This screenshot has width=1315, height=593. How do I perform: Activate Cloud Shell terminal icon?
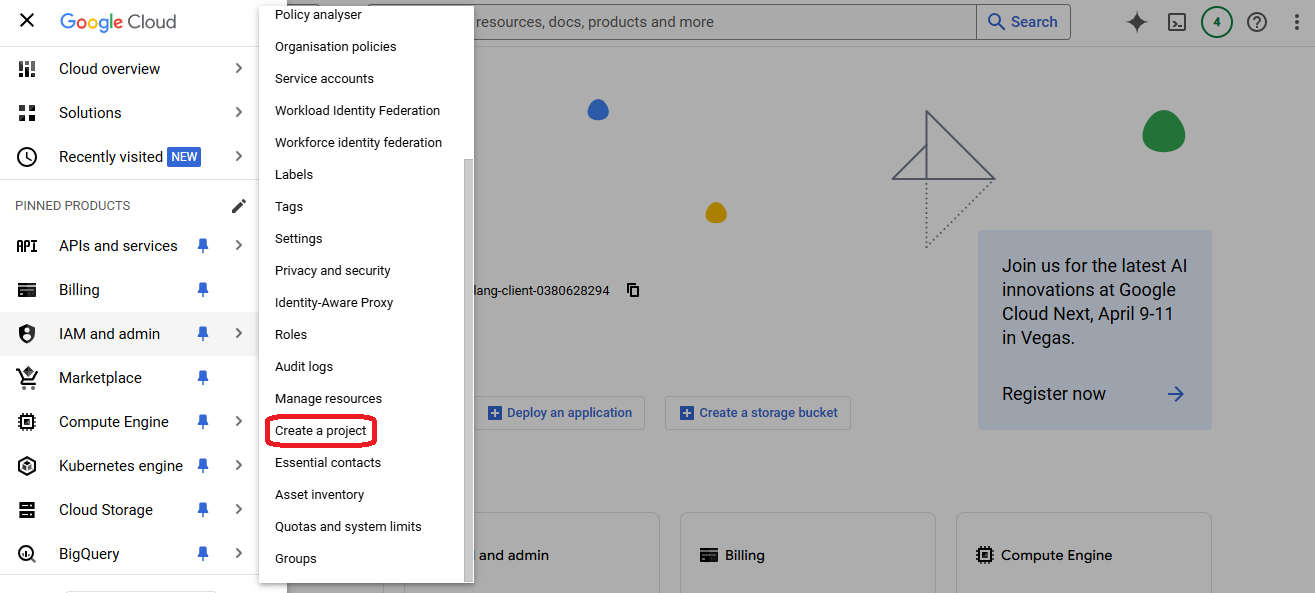(1177, 22)
